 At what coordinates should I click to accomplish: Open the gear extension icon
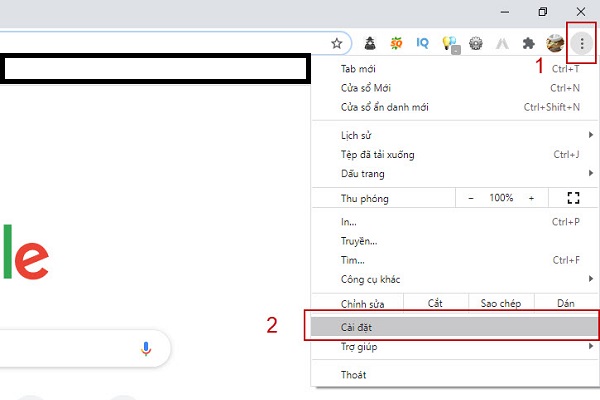(x=476, y=43)
